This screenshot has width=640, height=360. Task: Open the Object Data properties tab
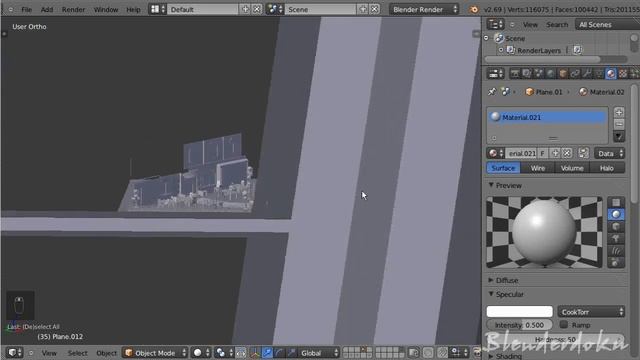[599, 73]
